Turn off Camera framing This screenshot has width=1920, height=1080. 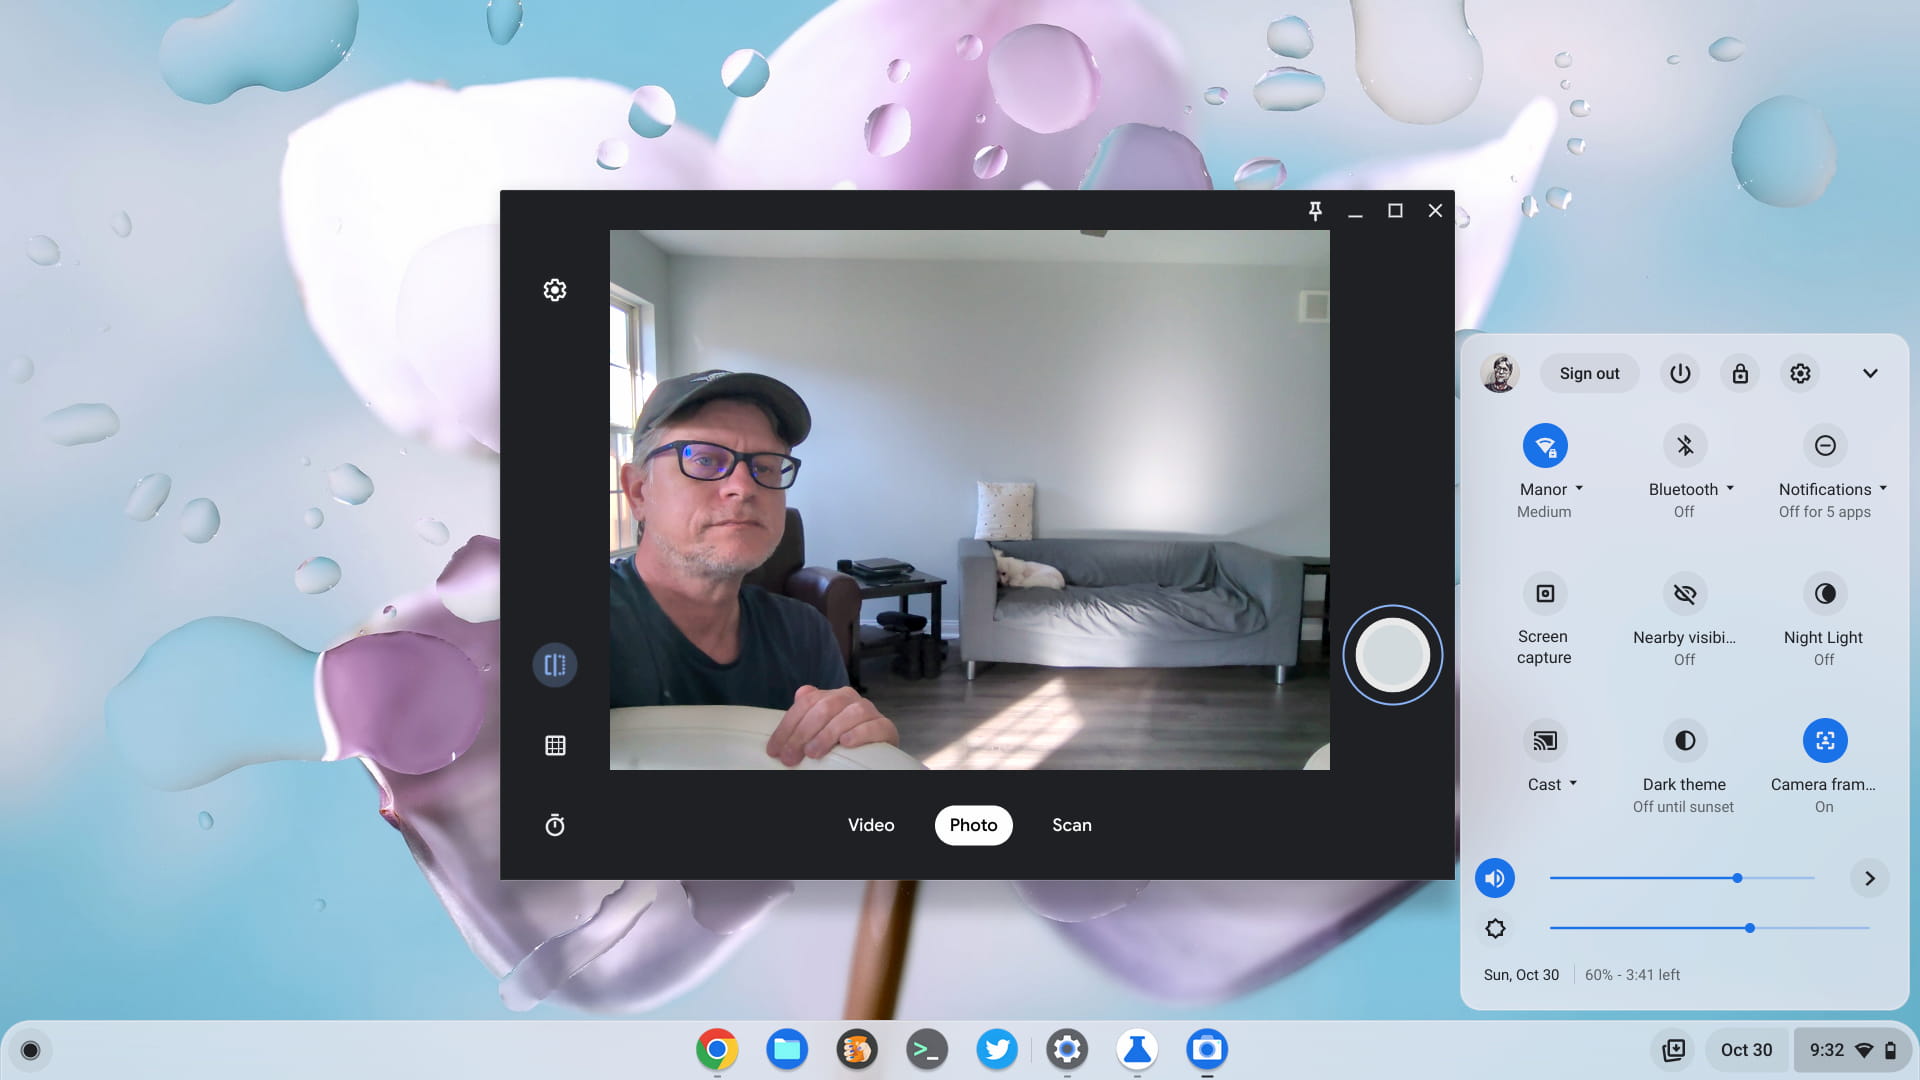[1825, 741]
